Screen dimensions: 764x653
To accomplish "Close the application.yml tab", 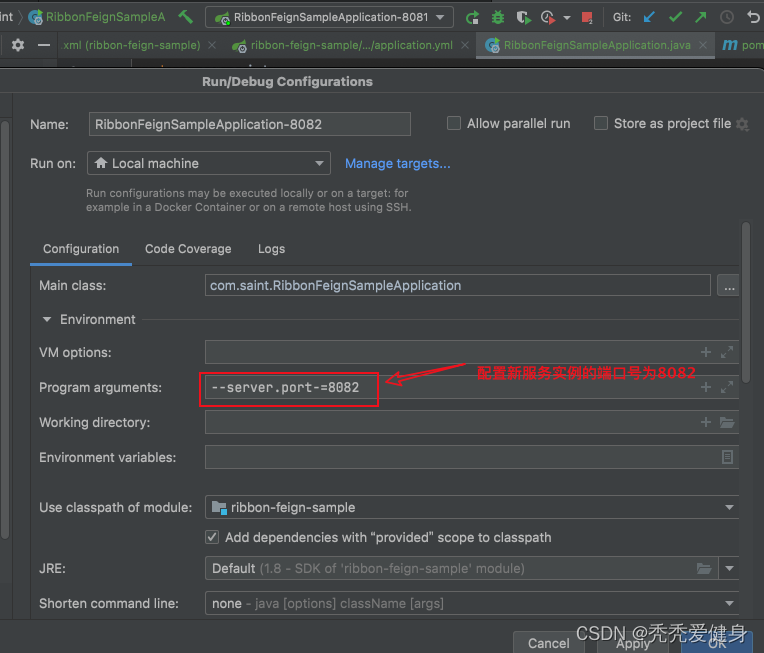I will [465, 45].
